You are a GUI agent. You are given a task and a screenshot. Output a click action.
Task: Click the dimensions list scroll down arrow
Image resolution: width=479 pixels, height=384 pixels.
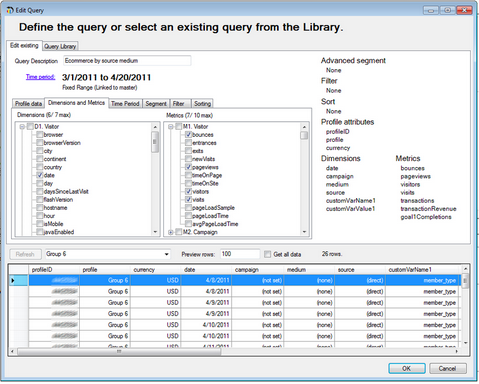pyautogui.click(x=155, y=232)
